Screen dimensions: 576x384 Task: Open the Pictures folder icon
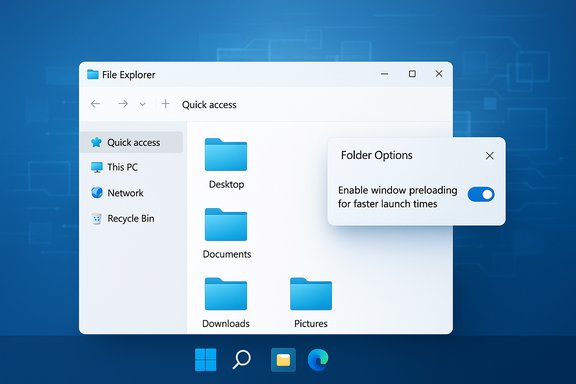(311, 294)
